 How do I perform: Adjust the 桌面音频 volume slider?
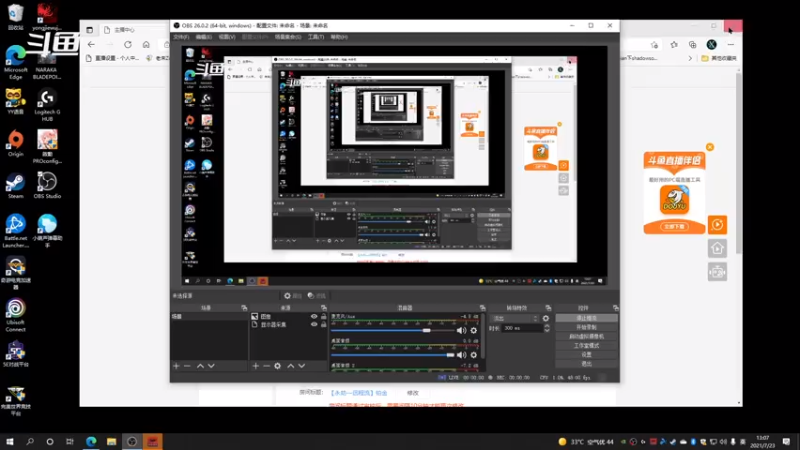(392, 355)
